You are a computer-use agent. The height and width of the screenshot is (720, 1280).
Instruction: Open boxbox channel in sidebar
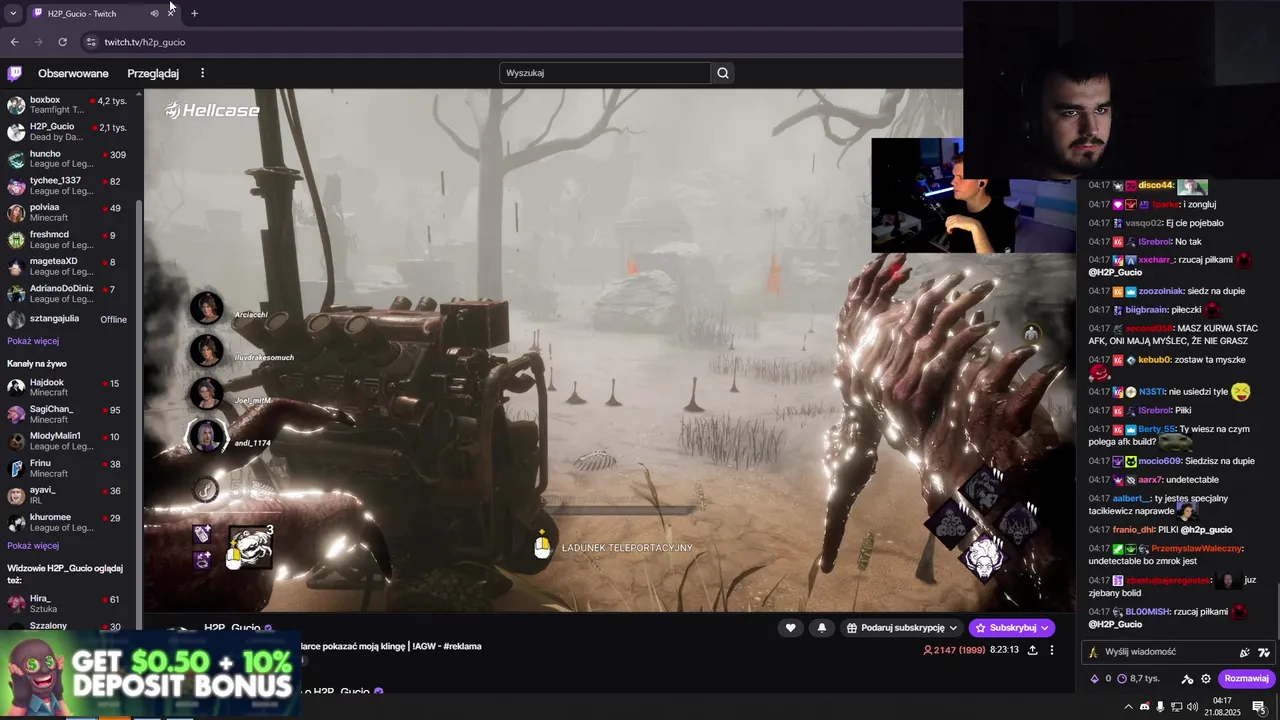68,105
